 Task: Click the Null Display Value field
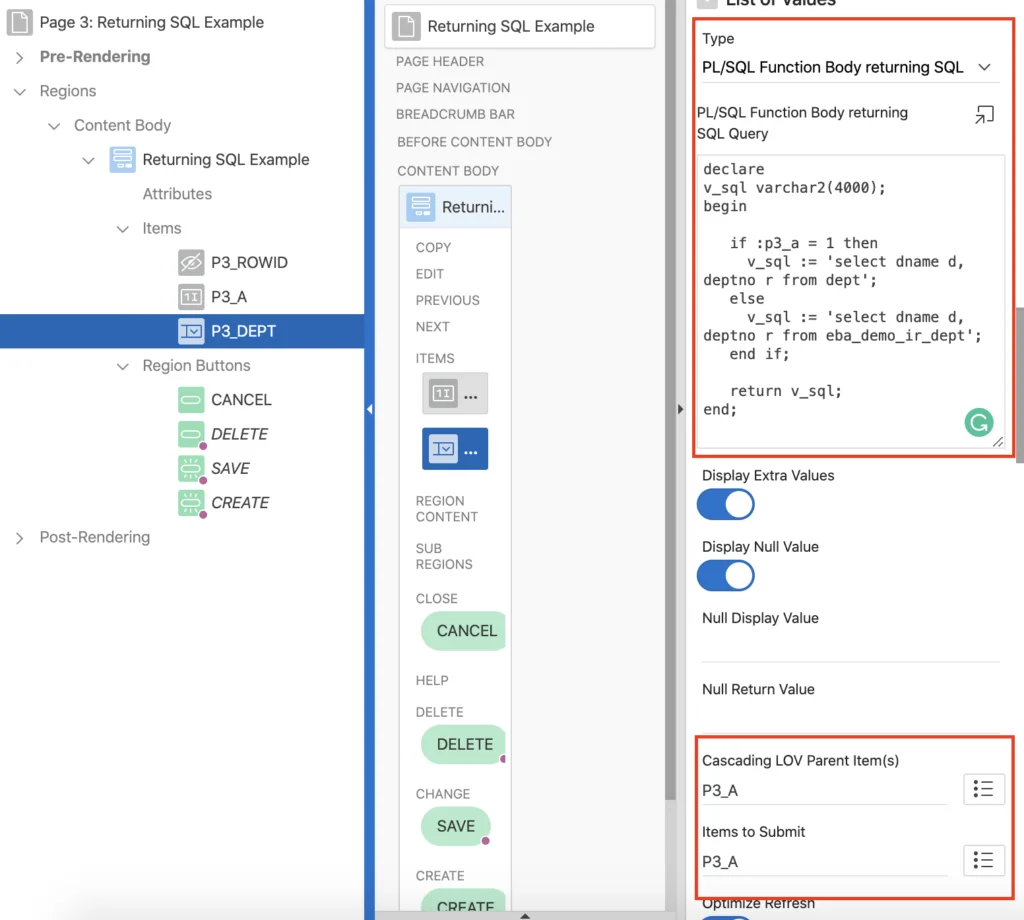pos(850,647)
